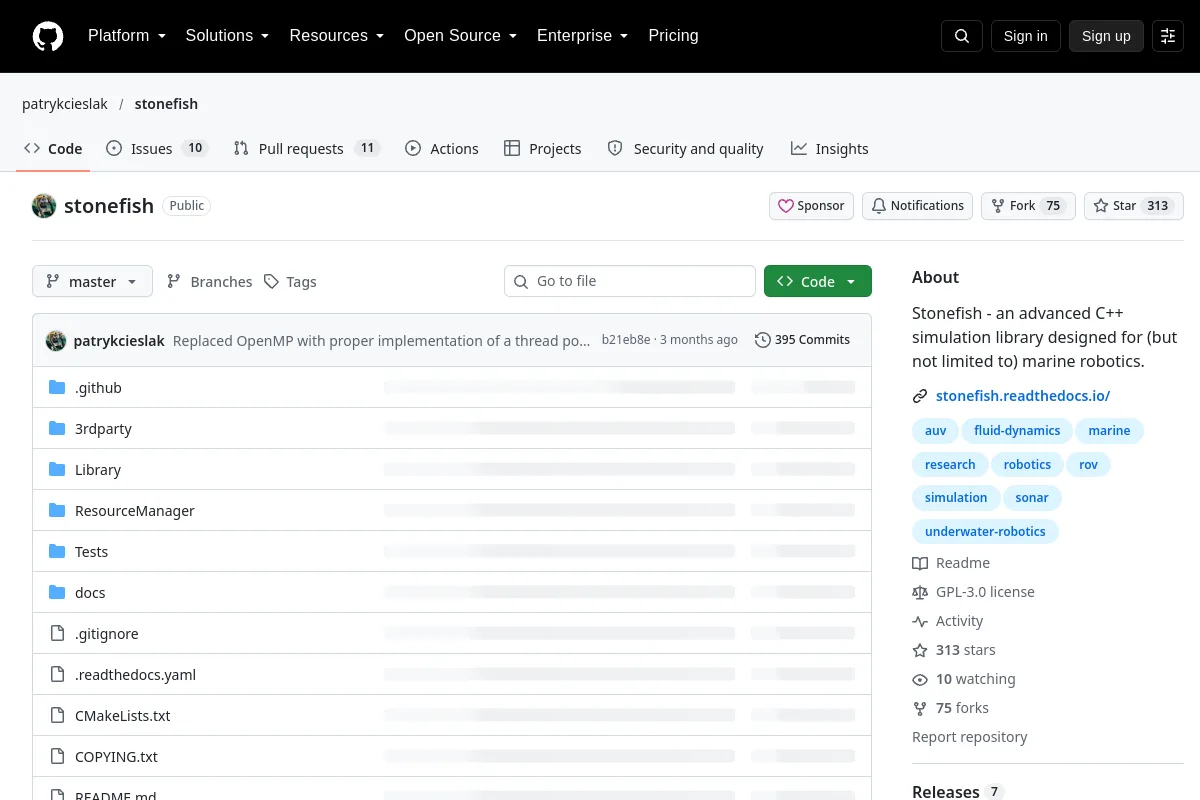Switch to the Pull requests tab
The height and width of the screenshot is (800, 1200).
coord(306,148)
